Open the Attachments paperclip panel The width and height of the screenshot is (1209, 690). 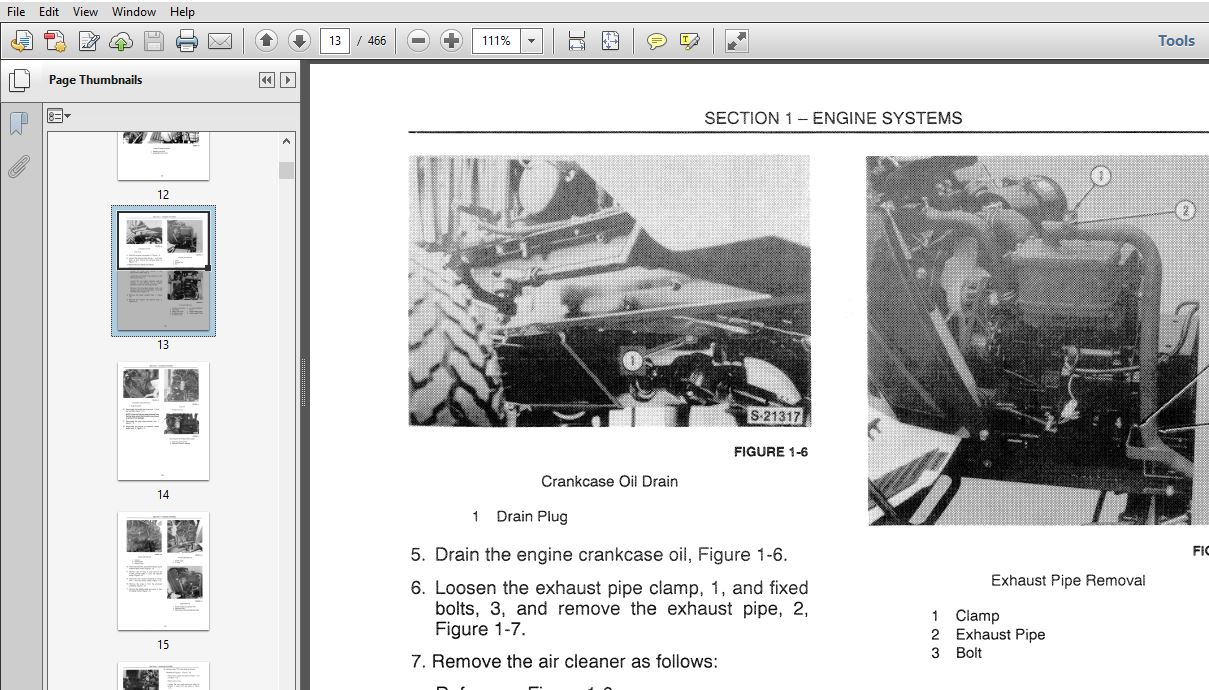[18, 166]
